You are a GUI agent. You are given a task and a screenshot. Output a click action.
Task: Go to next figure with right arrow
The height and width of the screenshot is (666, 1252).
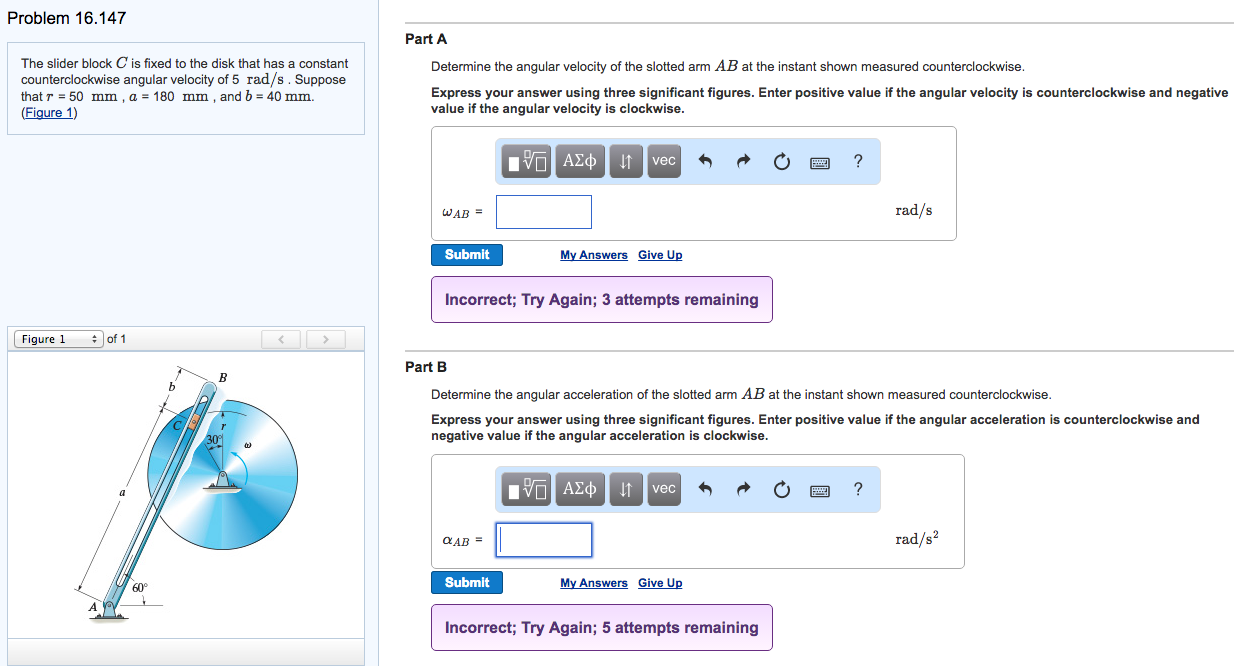coord(325,340)
